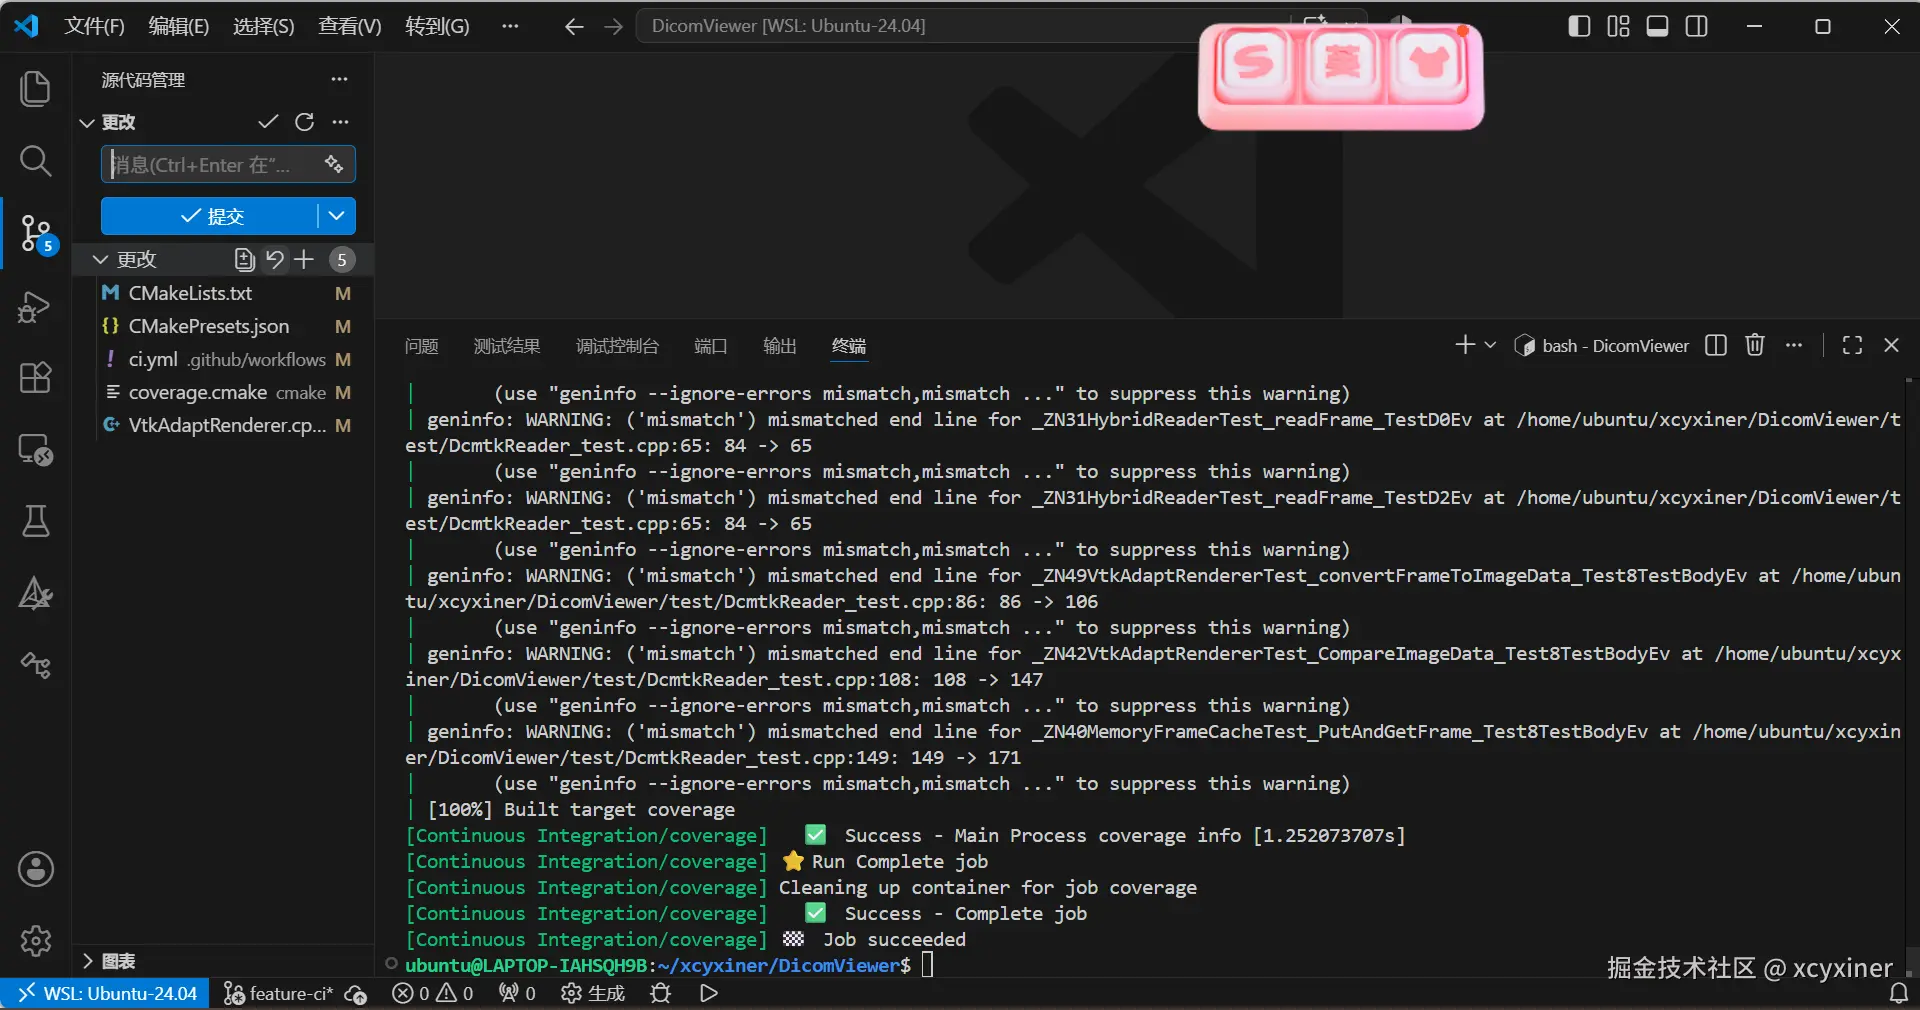Open more actions in 更改 header

(x=341, y=122)
